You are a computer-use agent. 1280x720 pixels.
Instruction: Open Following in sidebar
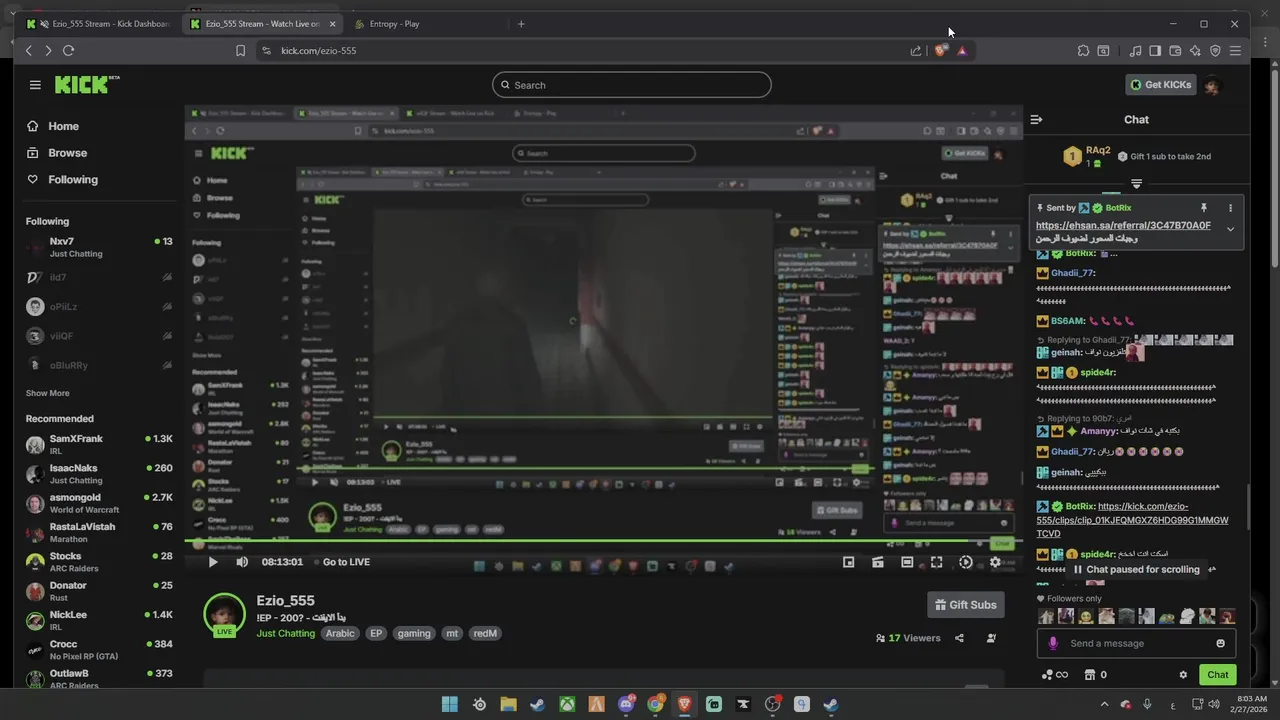pos(62,180)
